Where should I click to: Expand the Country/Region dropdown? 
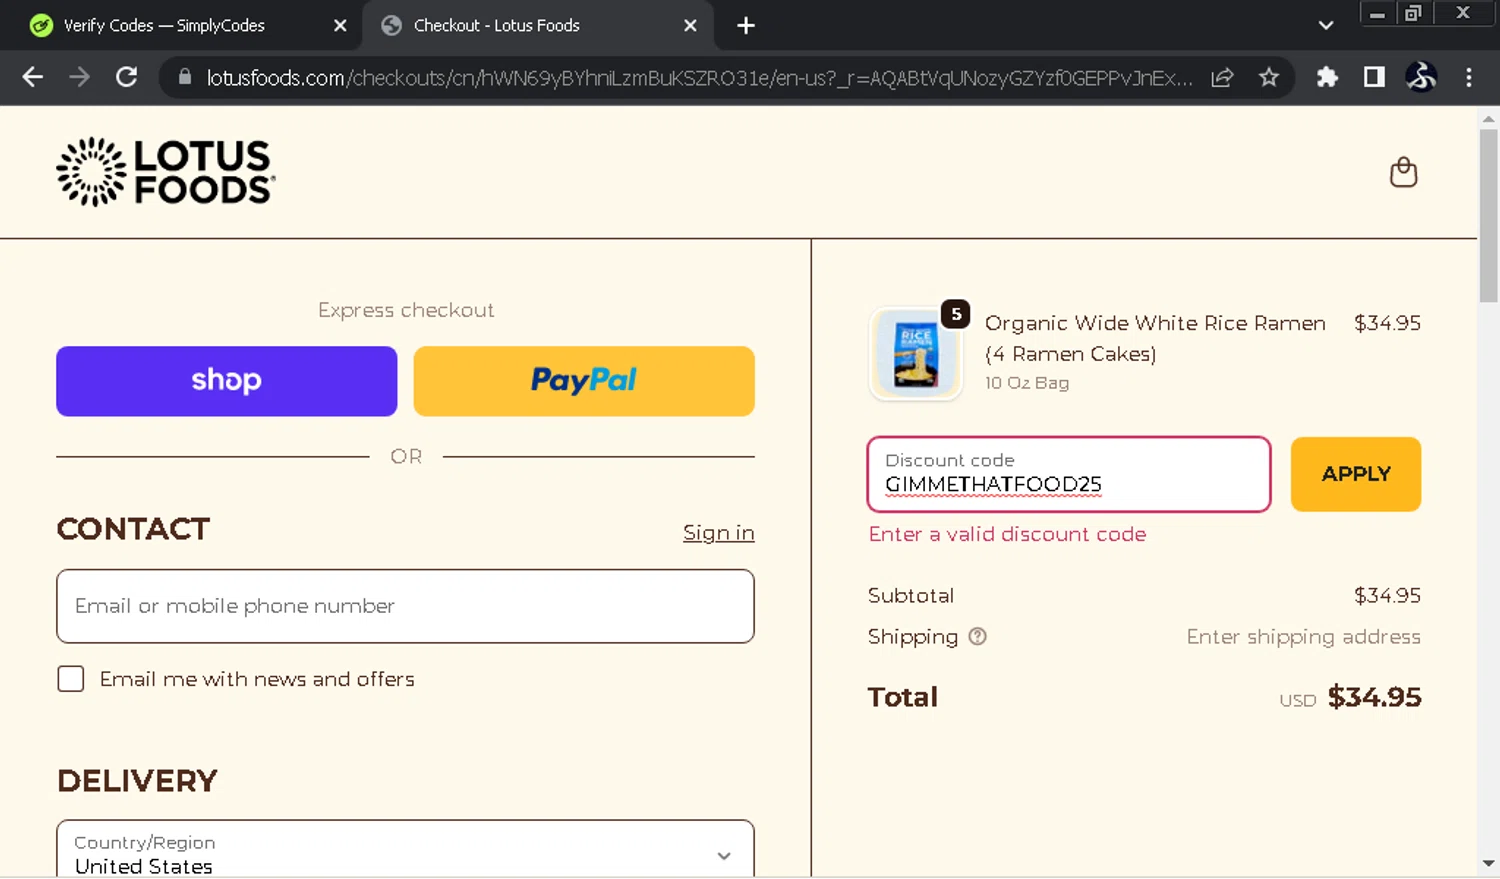pos(405,850)
